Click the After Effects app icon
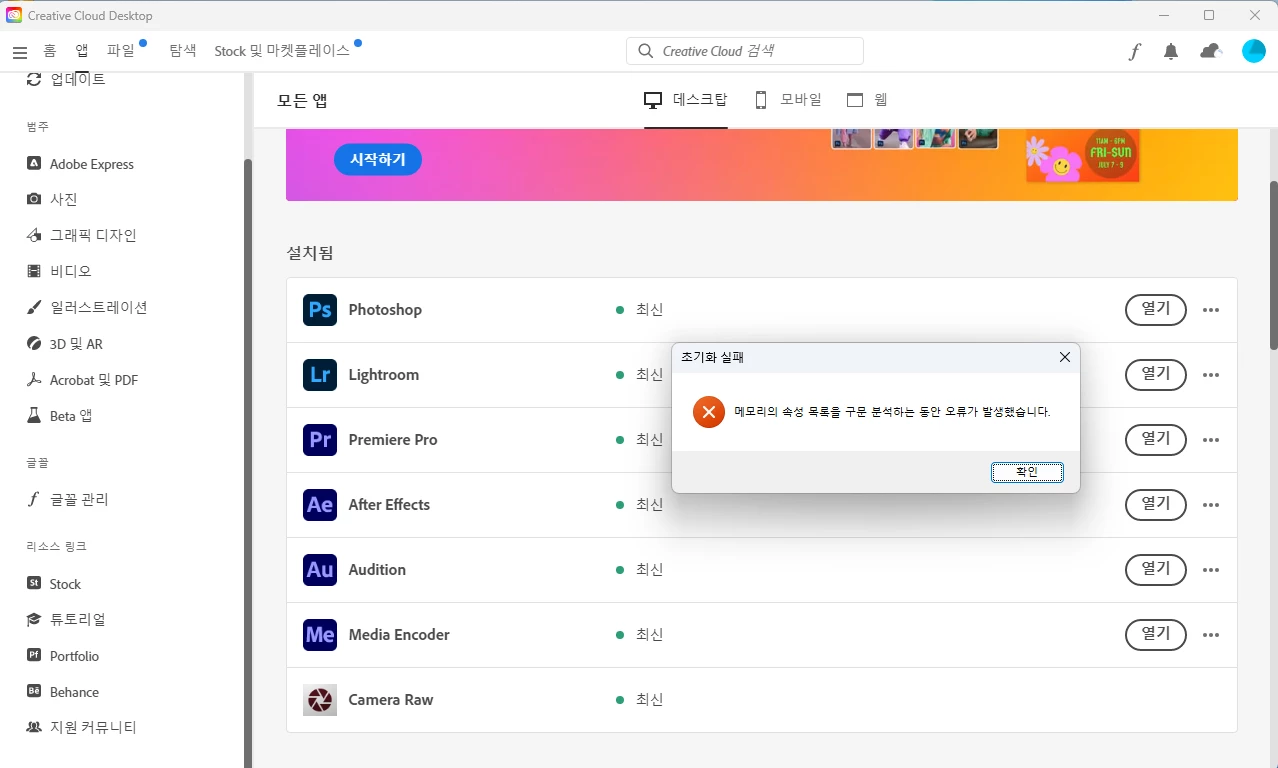 (x=320, y=505)
